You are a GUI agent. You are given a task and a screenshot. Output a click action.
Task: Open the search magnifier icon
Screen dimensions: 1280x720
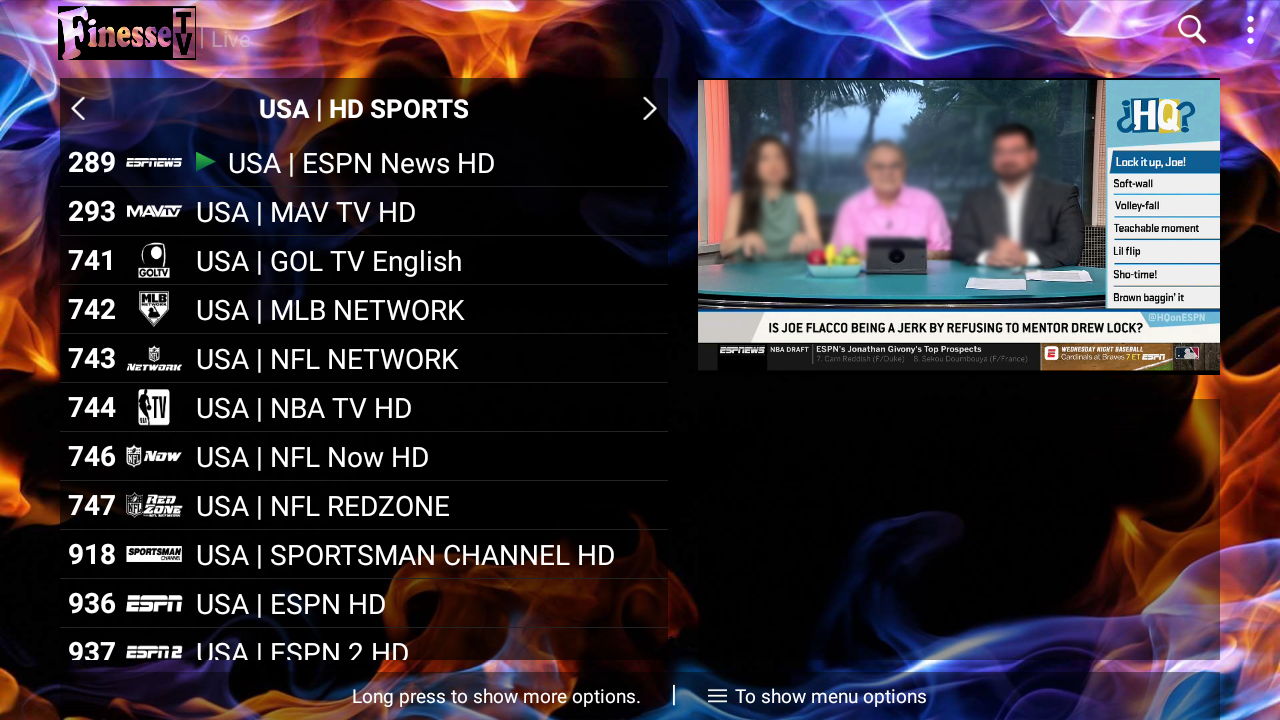click(1191, 30)
